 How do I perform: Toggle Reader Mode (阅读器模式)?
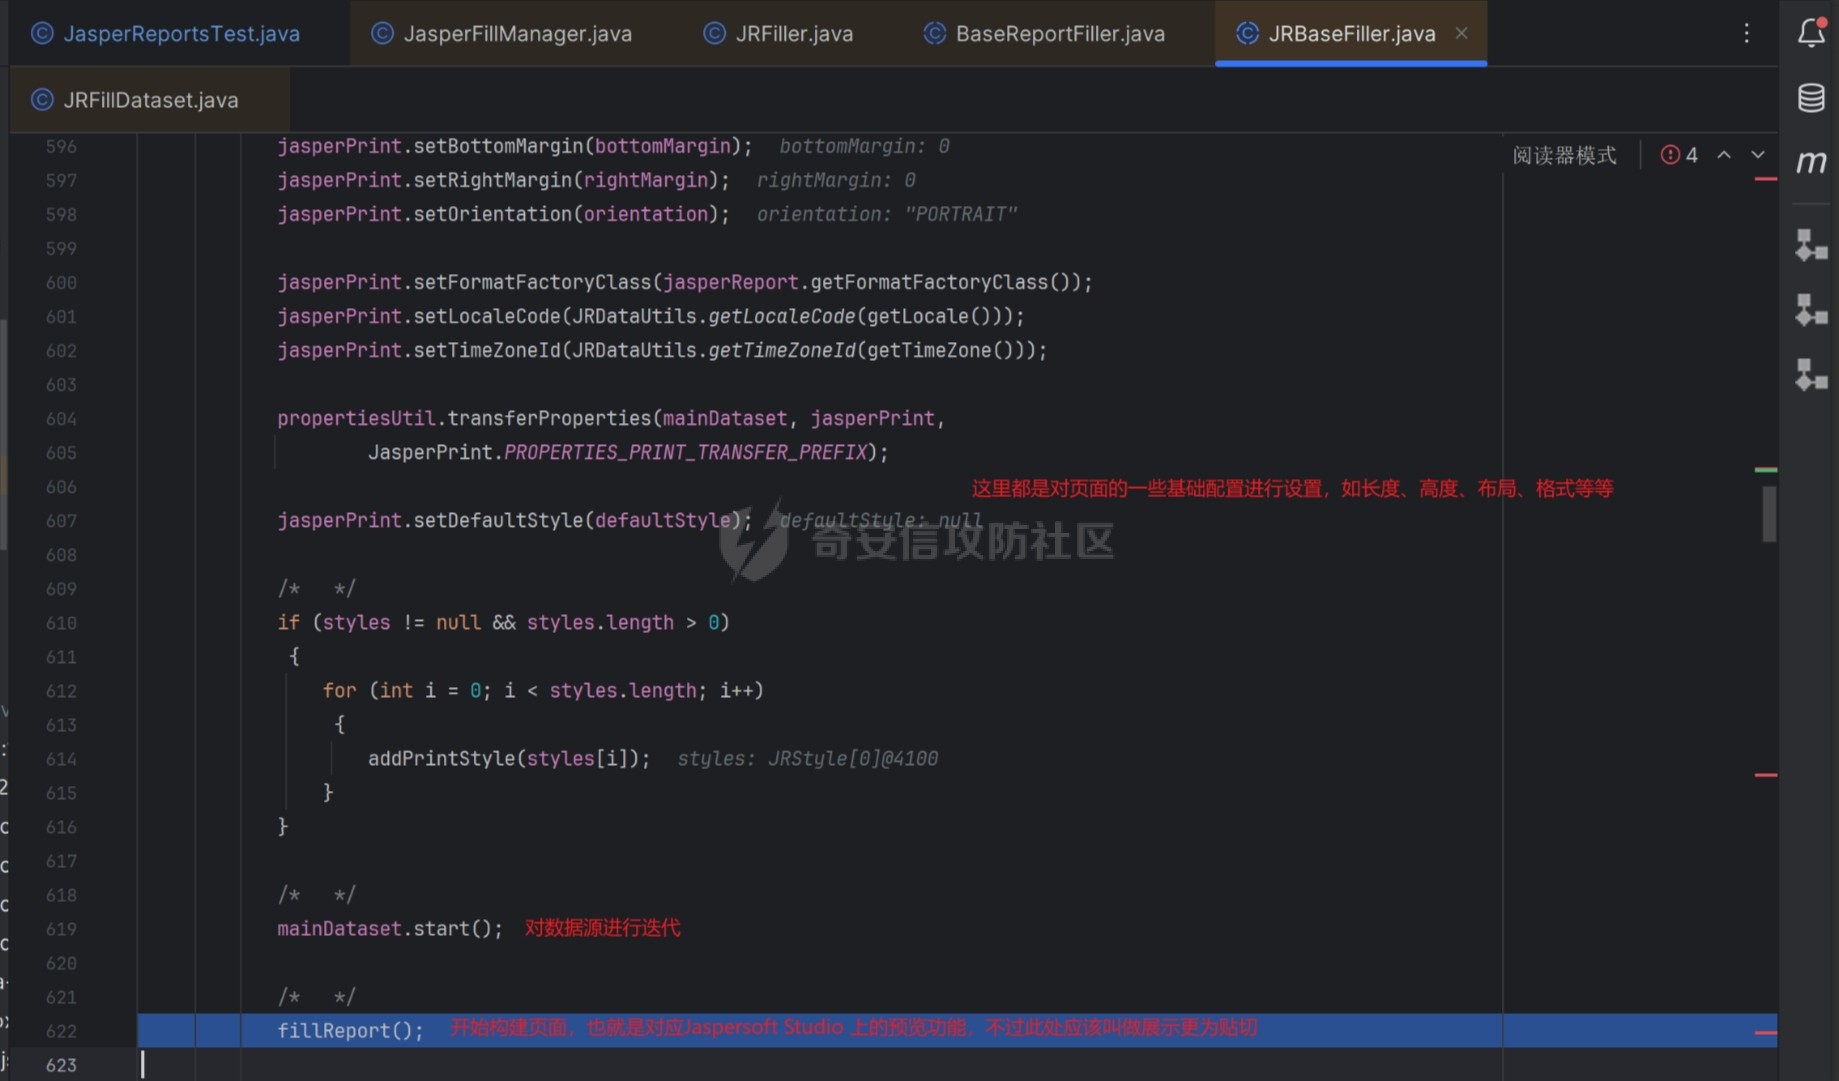(1564, 155)
